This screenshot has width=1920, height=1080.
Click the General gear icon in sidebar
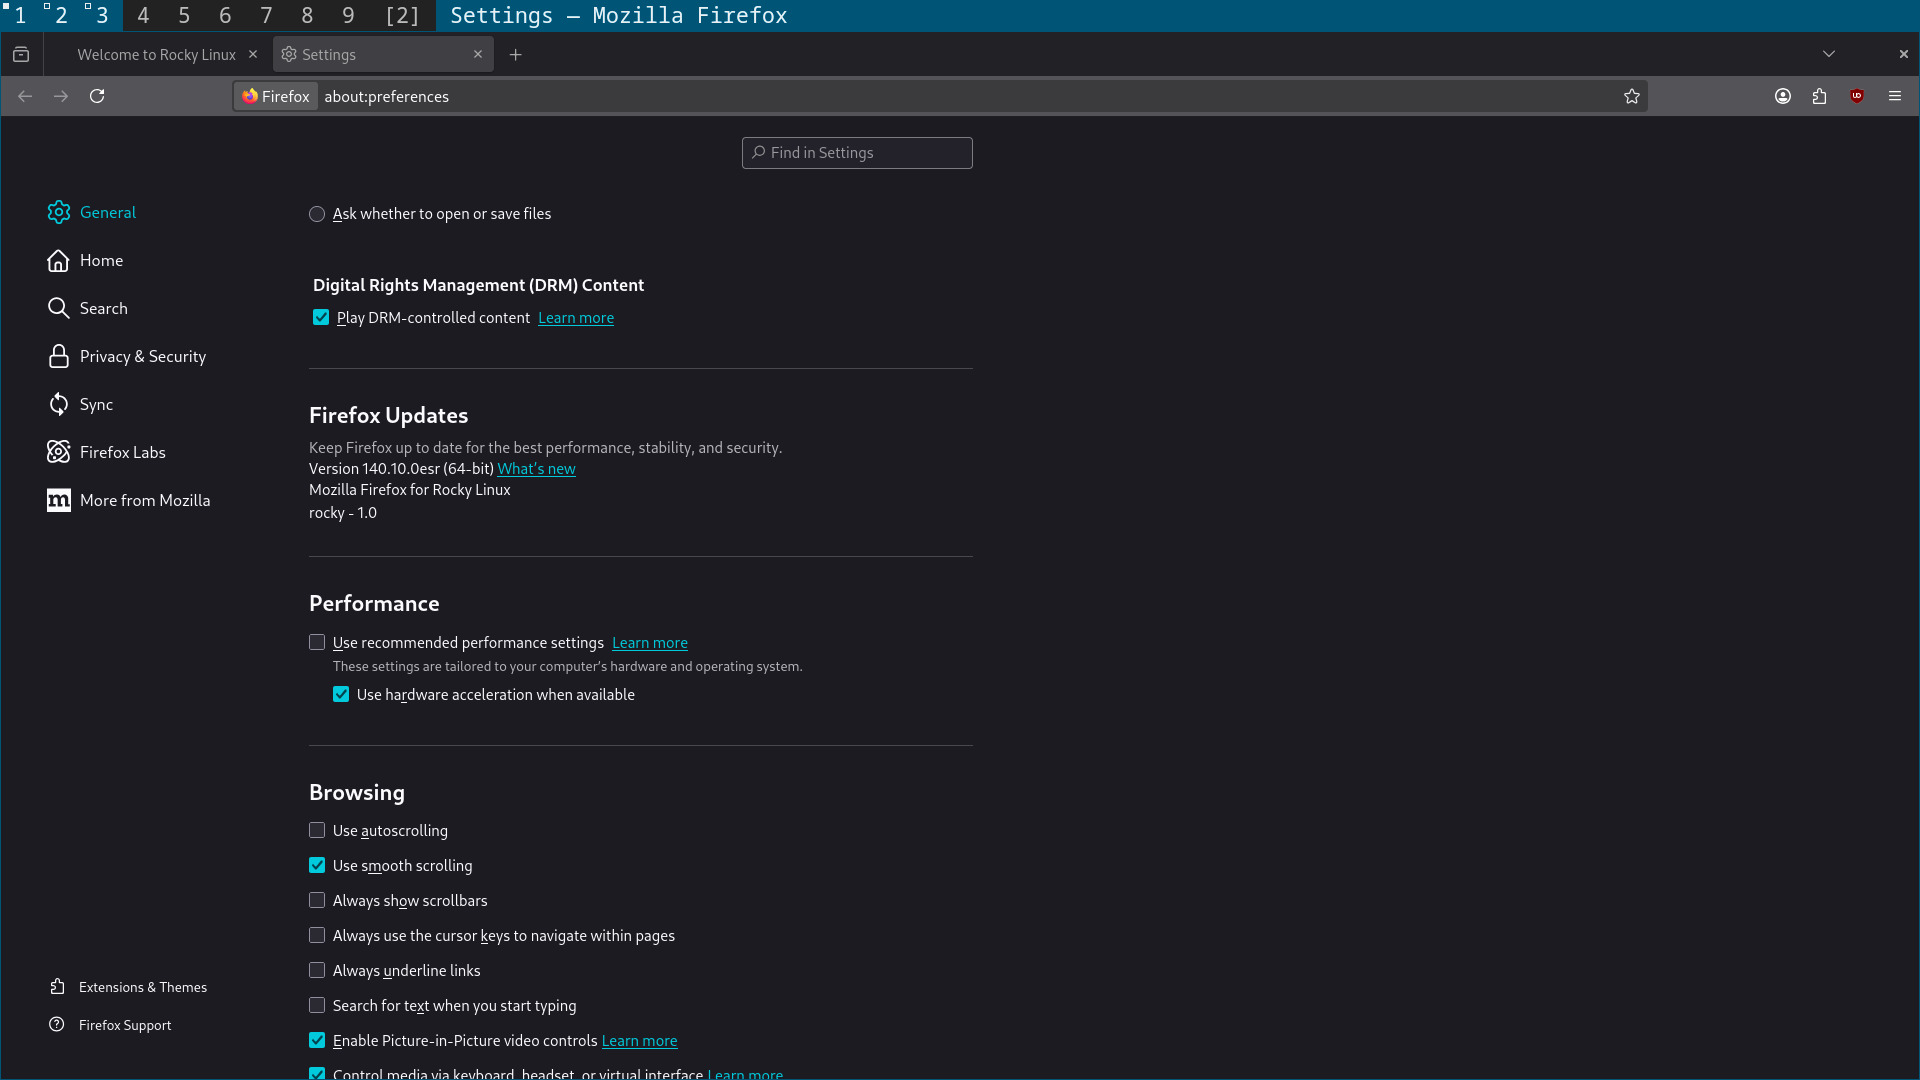click(x=59, y=212)
